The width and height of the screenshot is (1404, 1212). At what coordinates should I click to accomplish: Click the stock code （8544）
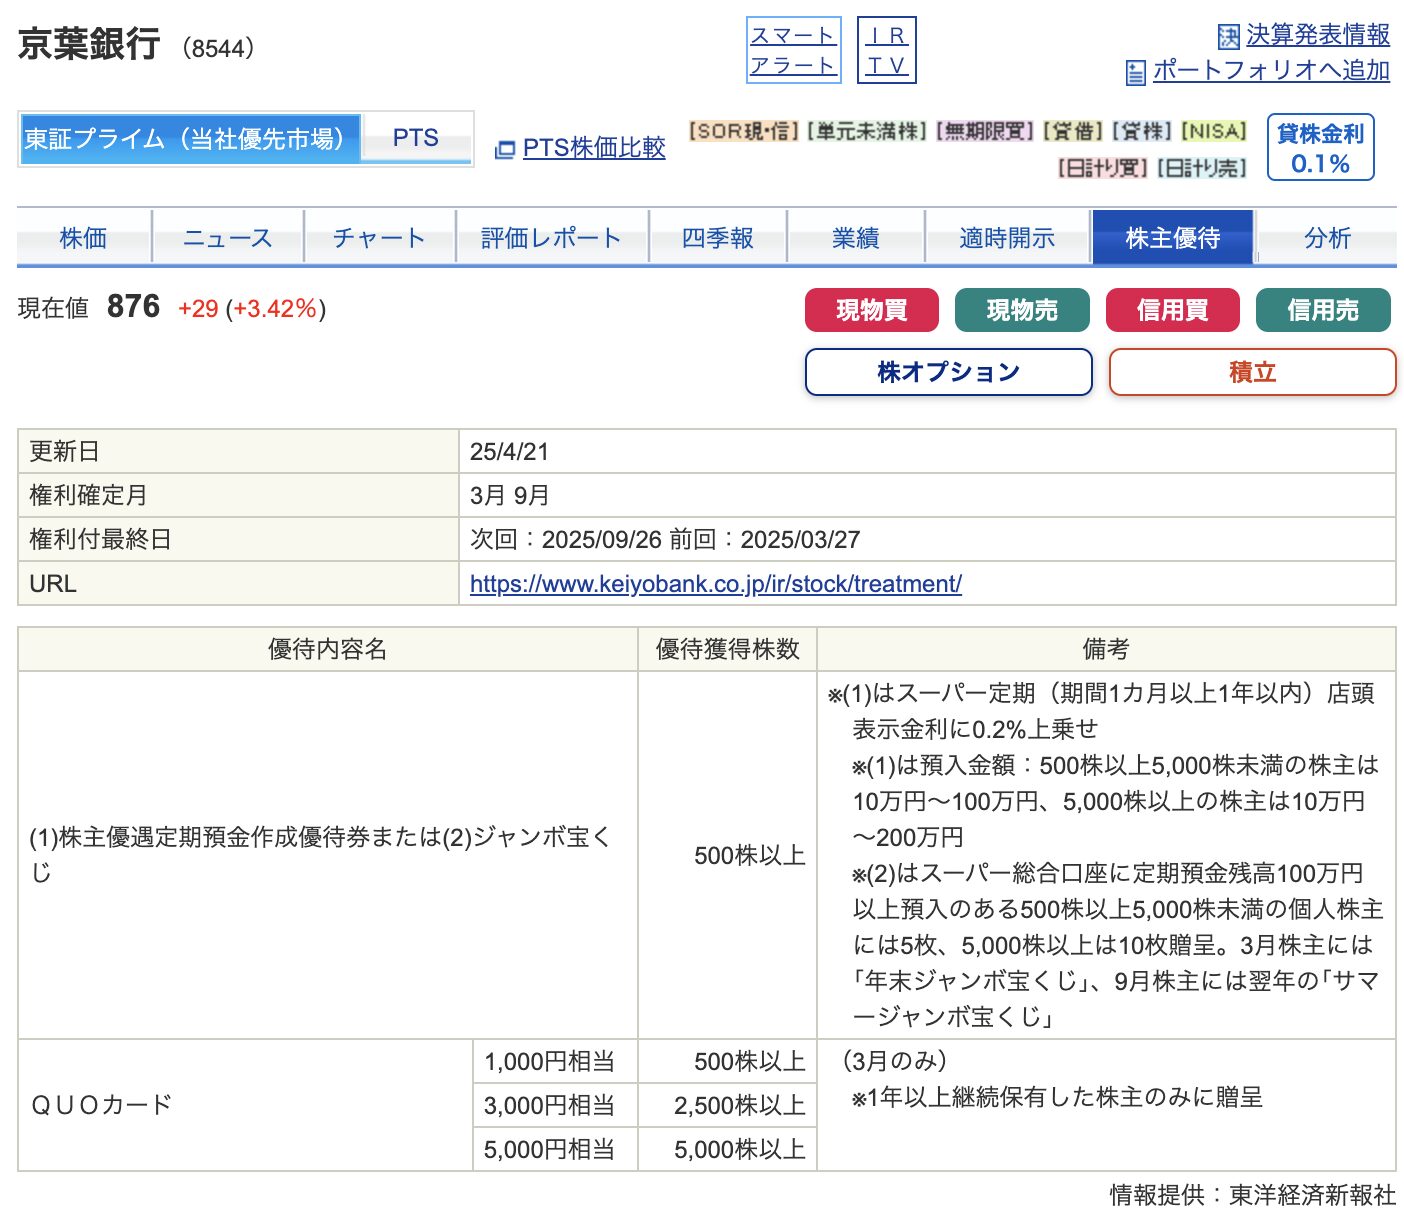coord(219,48)
